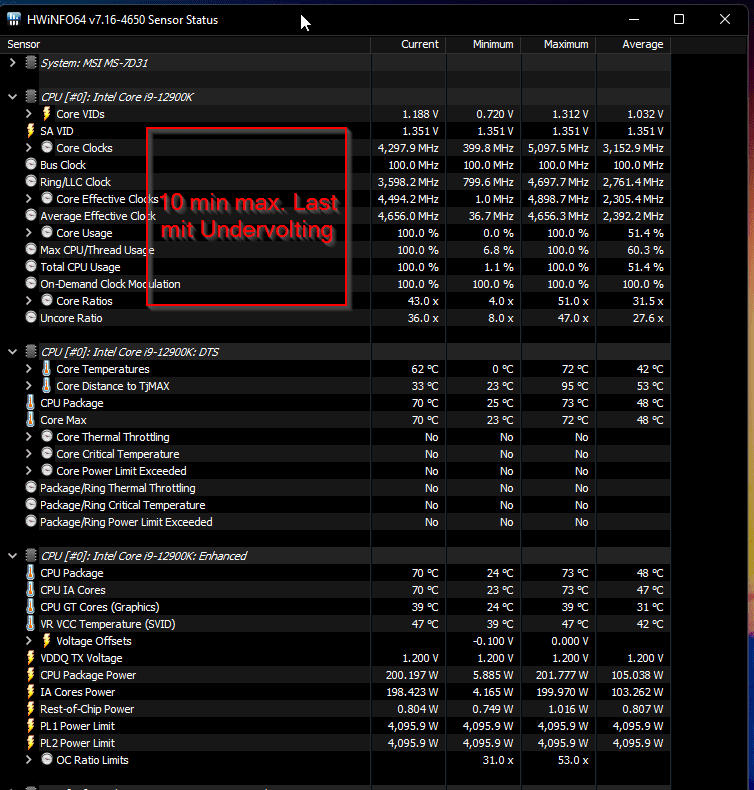Maximize the HWiNFO64 Sensor Status window
The image size is (754, 790).
[679, 19]
